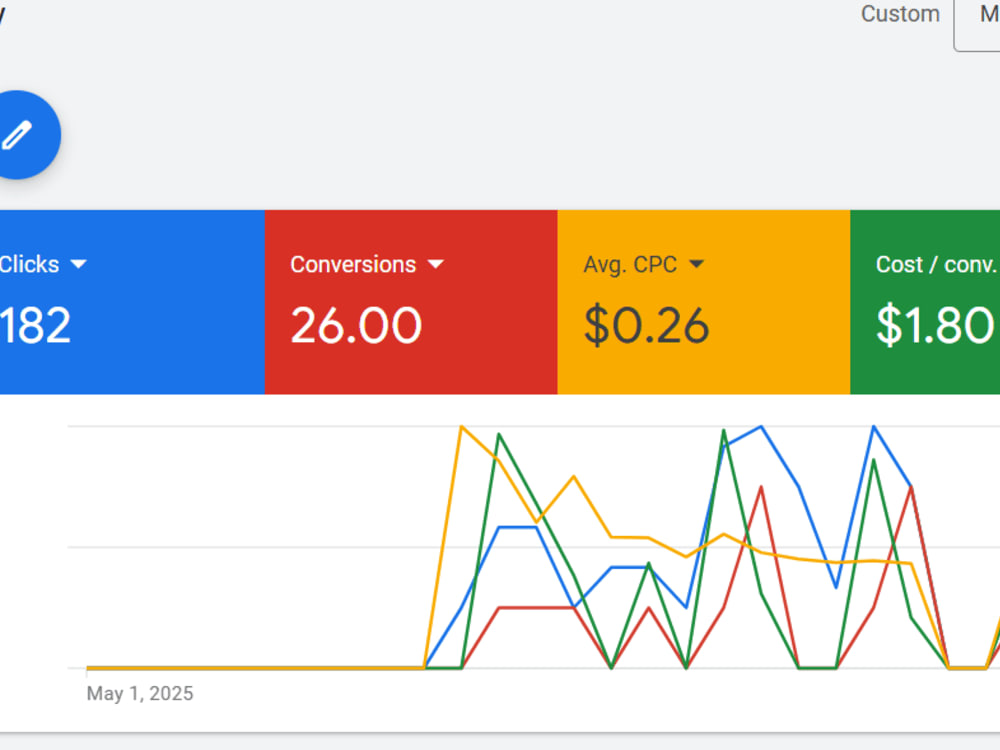1000x750 pixels.
Task: Click the green line's first peak
Action: click(x=499, y=434)
